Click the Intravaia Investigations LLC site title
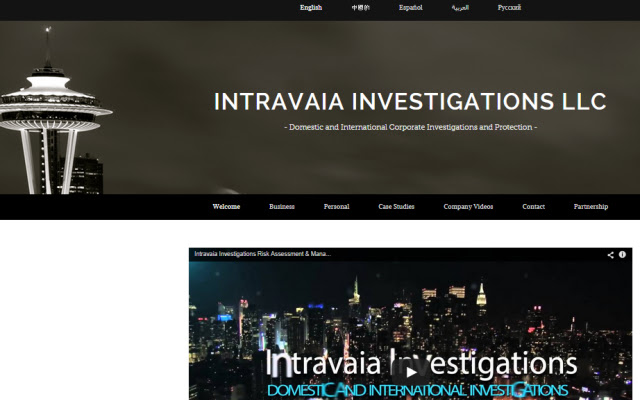 (410, 102)
